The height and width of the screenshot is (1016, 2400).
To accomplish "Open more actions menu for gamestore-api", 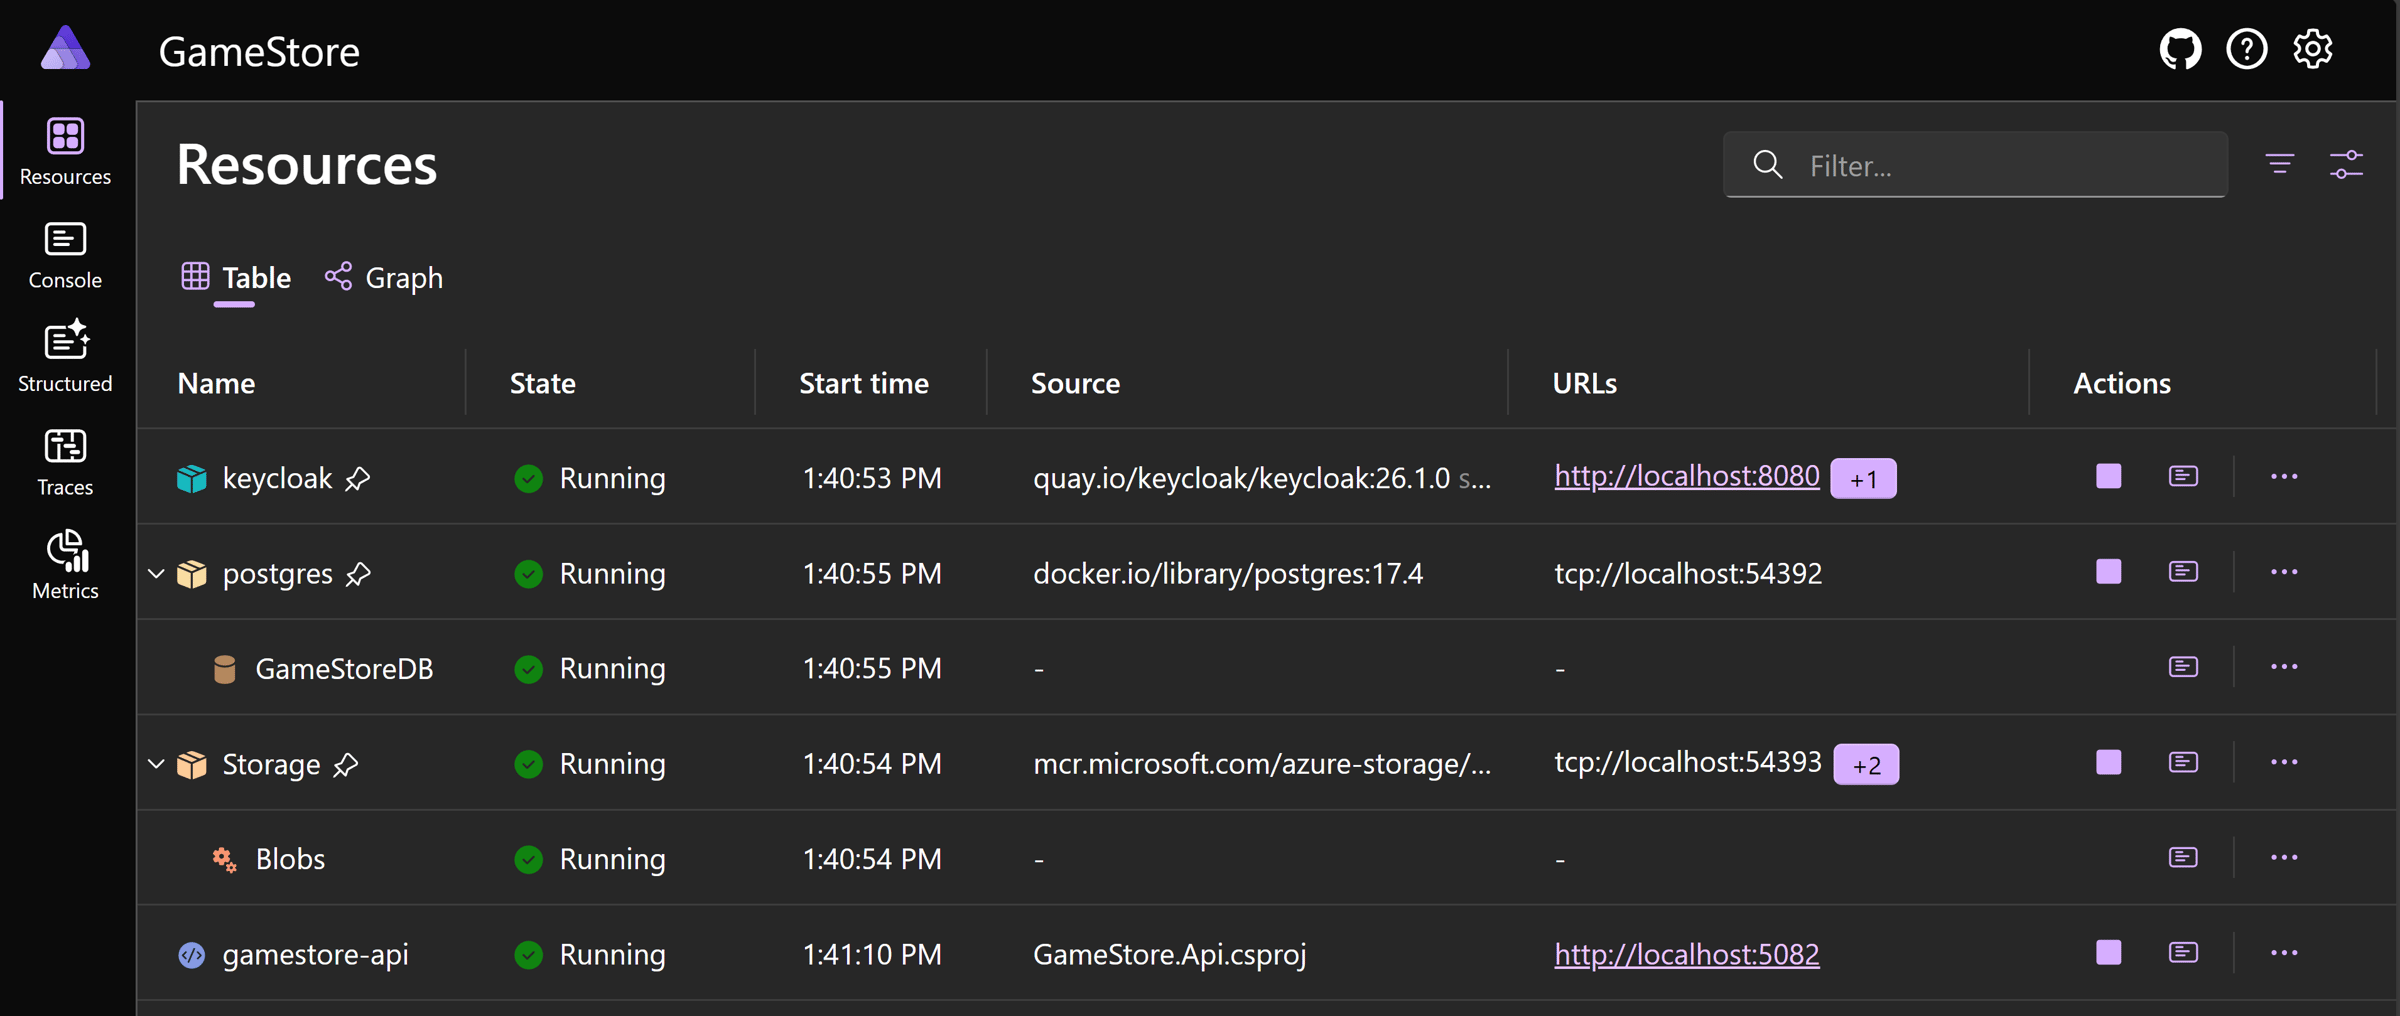I will (2284, 953).
